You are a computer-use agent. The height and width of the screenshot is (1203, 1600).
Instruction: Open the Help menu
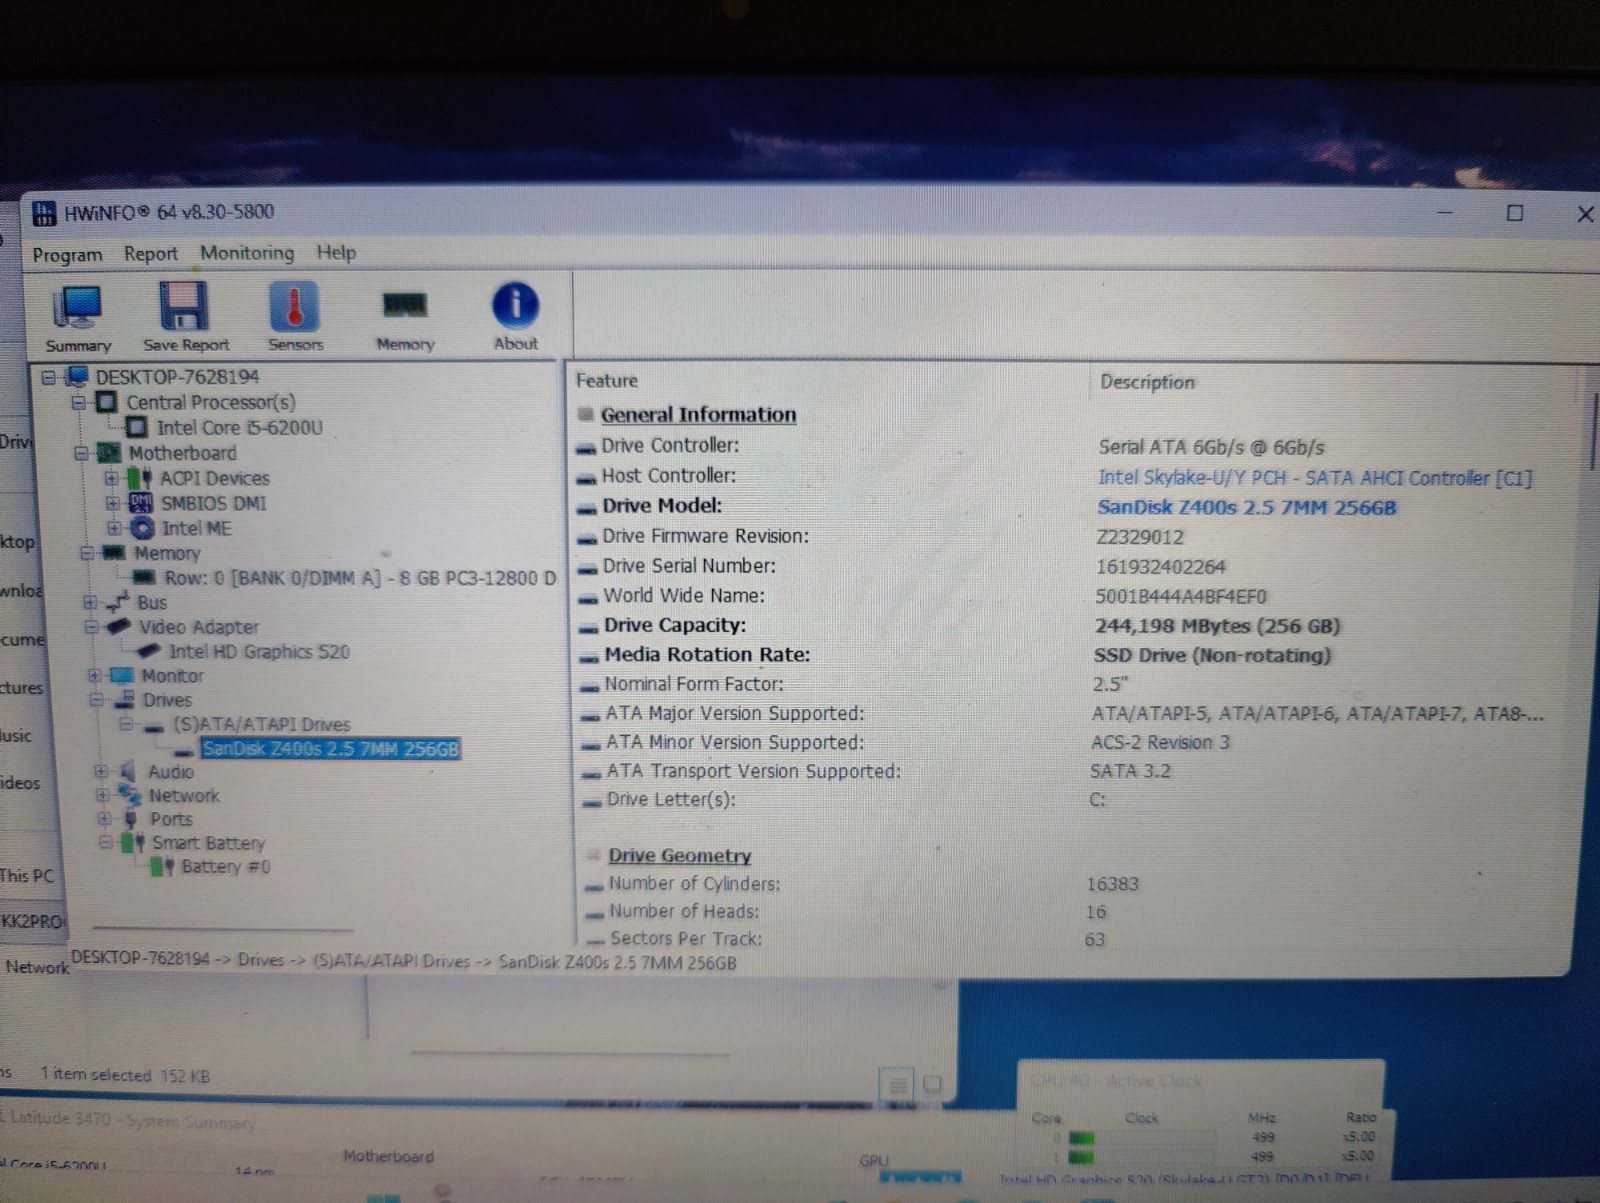click(336, 252)
